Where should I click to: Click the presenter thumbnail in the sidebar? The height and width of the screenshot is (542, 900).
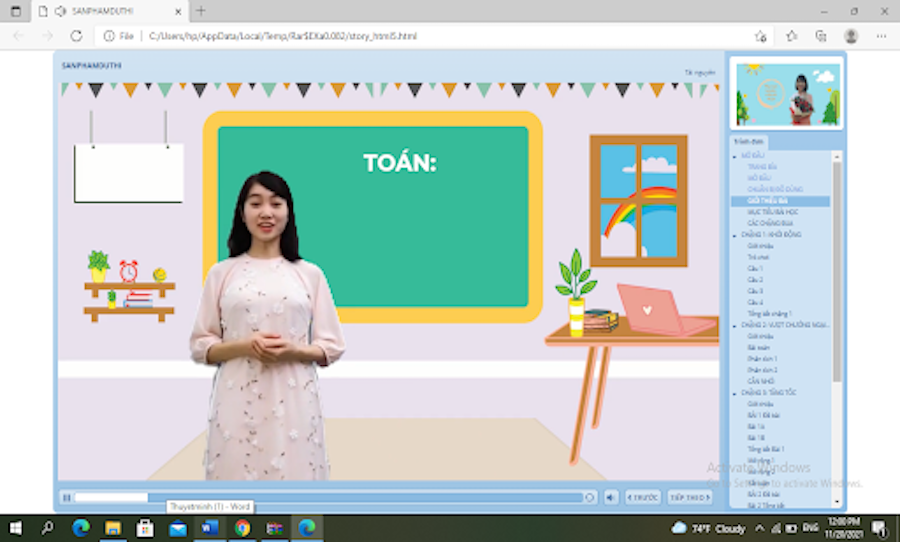787,93
